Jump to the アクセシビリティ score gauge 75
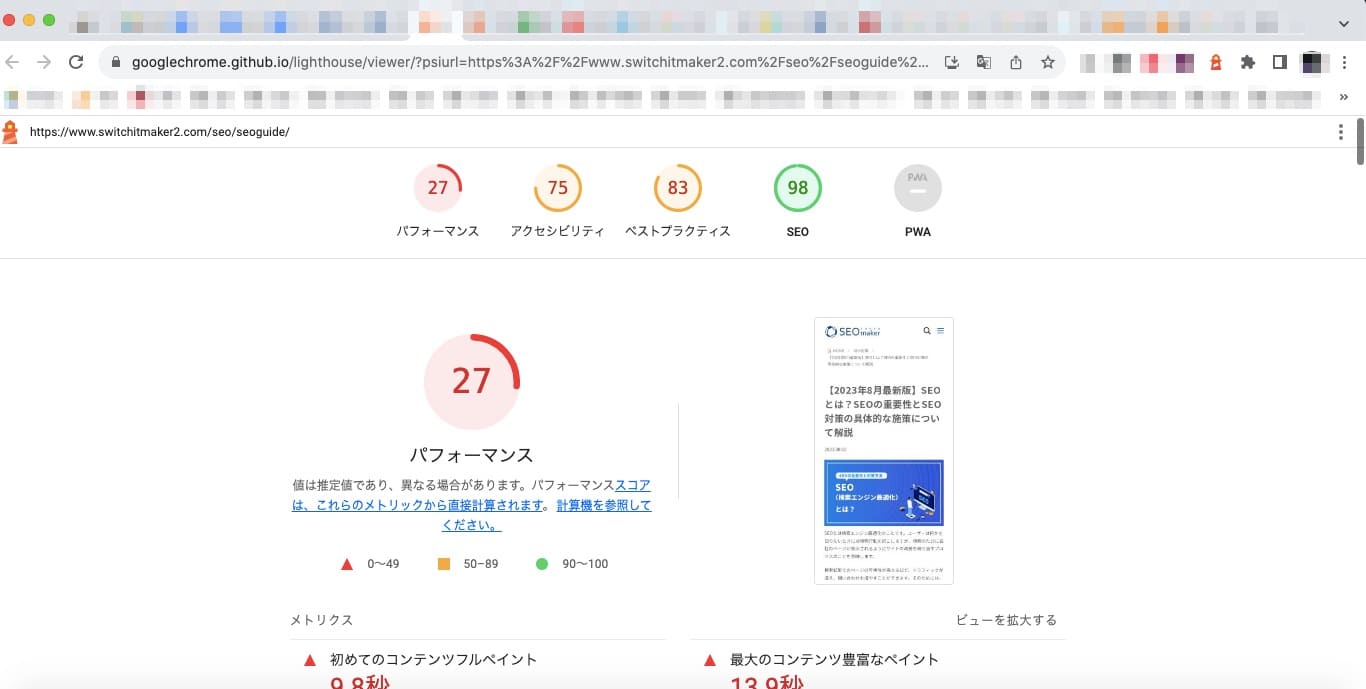 557,188
